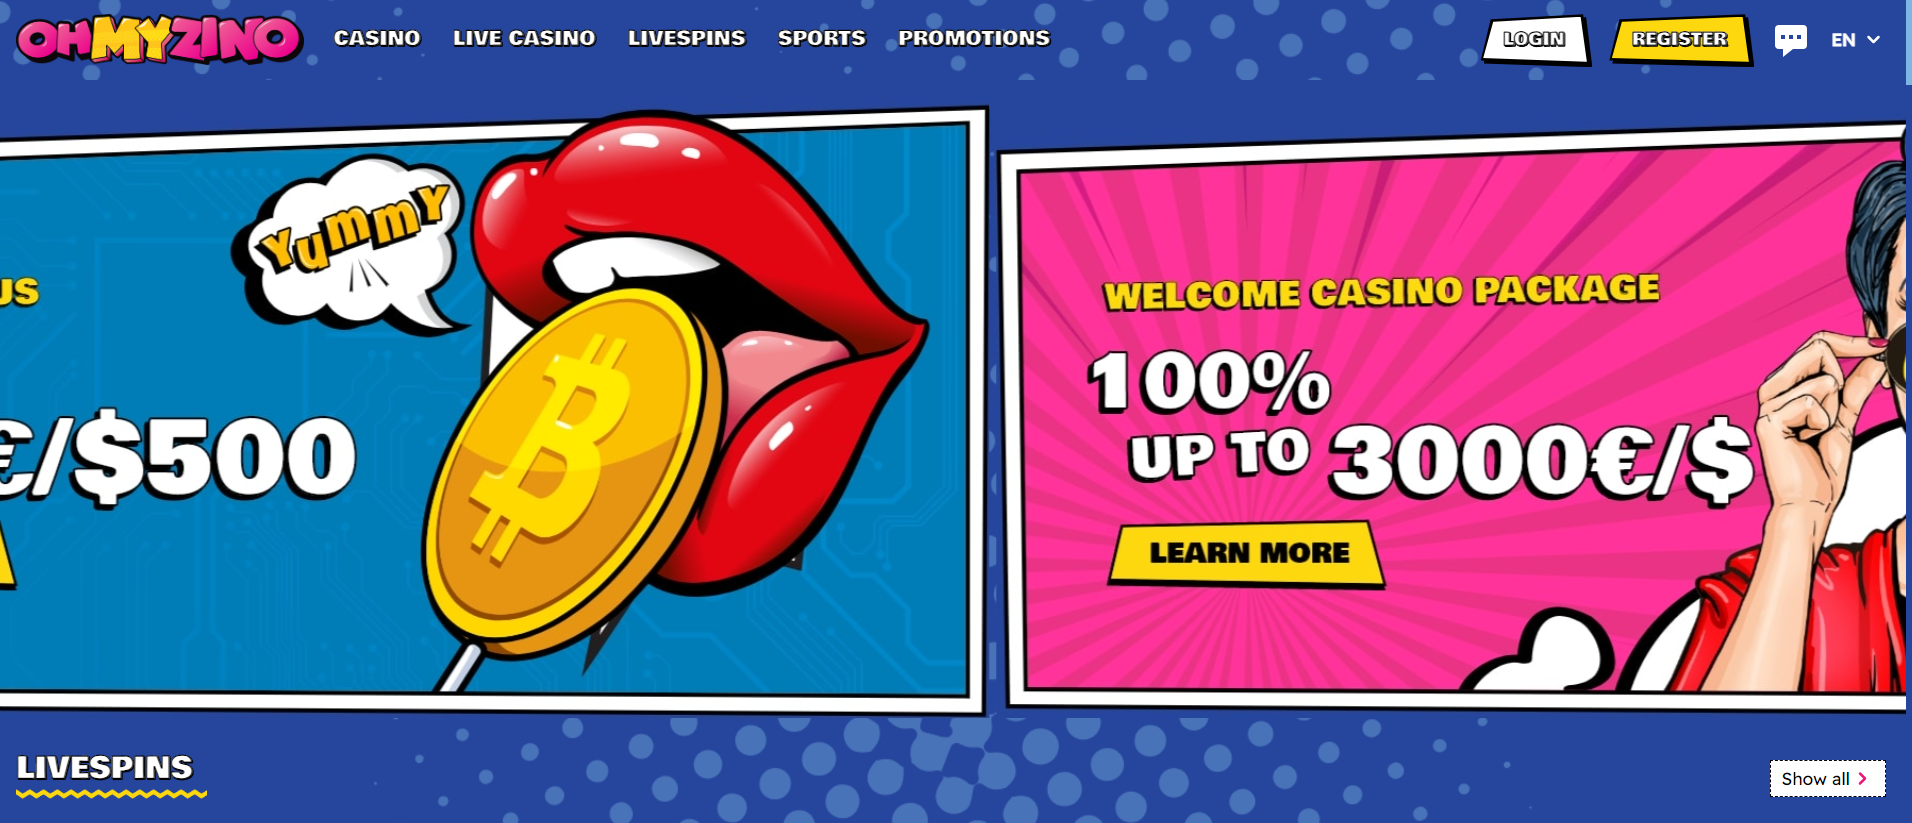Screen dimensions: 1912x823
Task: Go to Live Casino section
Action: (524, 38)
